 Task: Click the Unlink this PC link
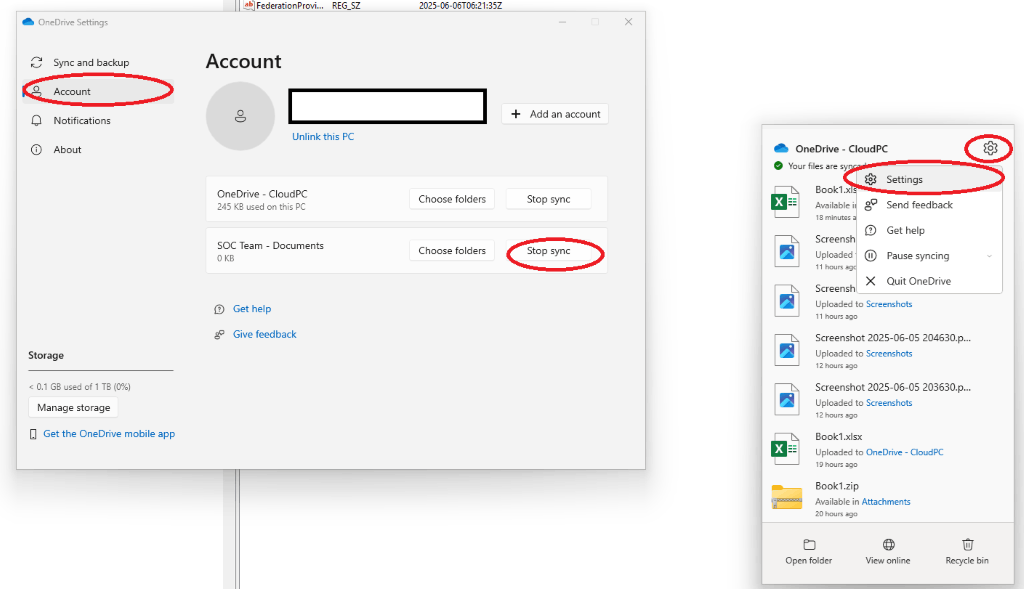point(323,136)
